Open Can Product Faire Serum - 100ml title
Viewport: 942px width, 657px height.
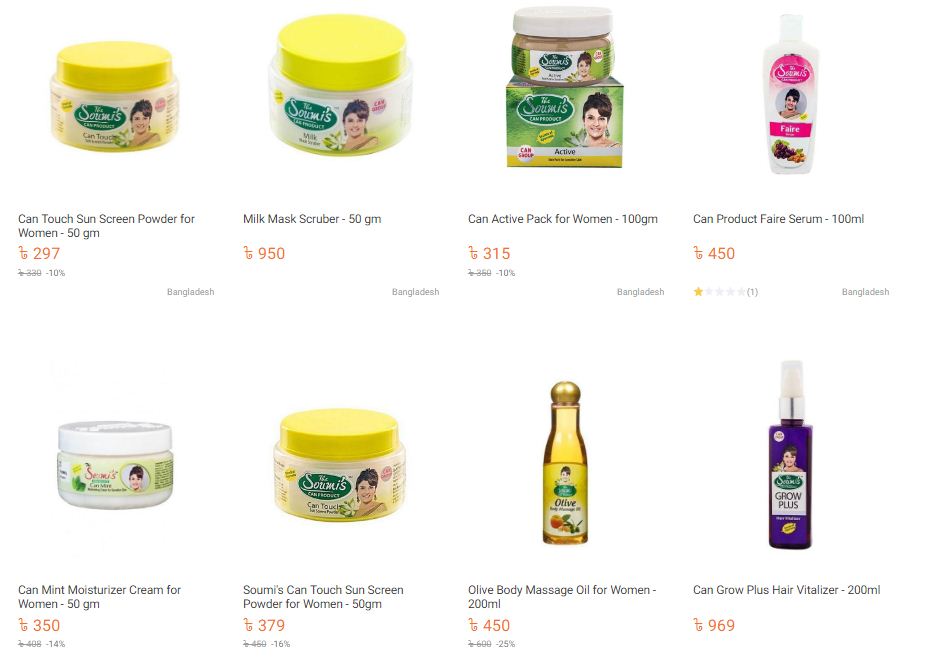click(779, 219)
